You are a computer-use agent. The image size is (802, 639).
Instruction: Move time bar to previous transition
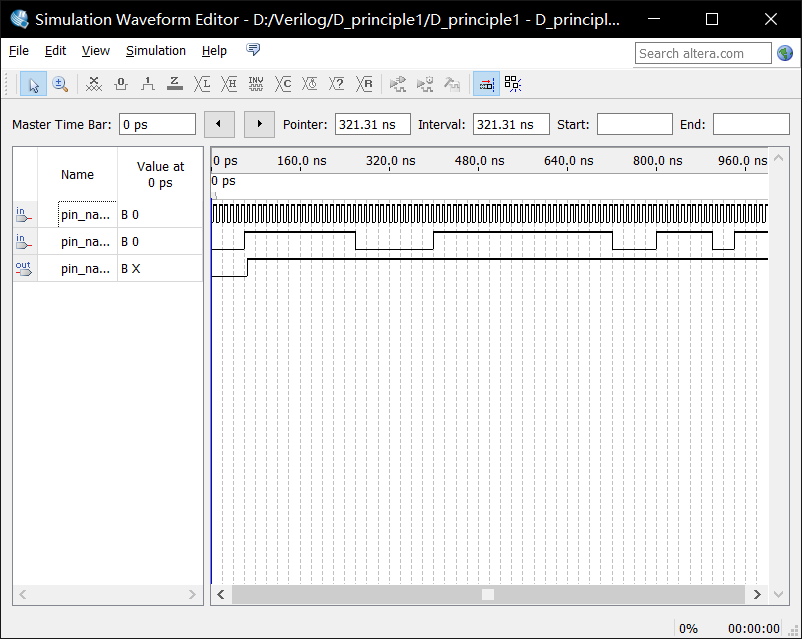tap(219, 124)
